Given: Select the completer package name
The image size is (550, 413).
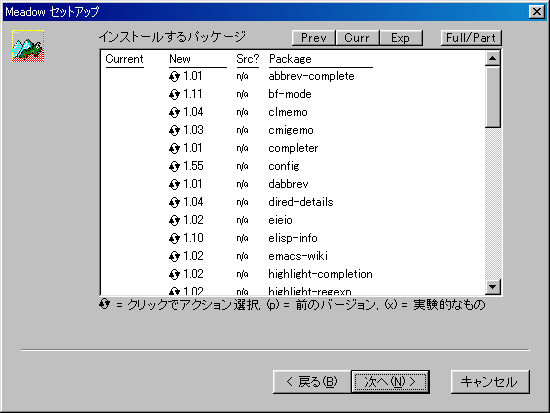Looking at the screenshot, I should 293,148.
